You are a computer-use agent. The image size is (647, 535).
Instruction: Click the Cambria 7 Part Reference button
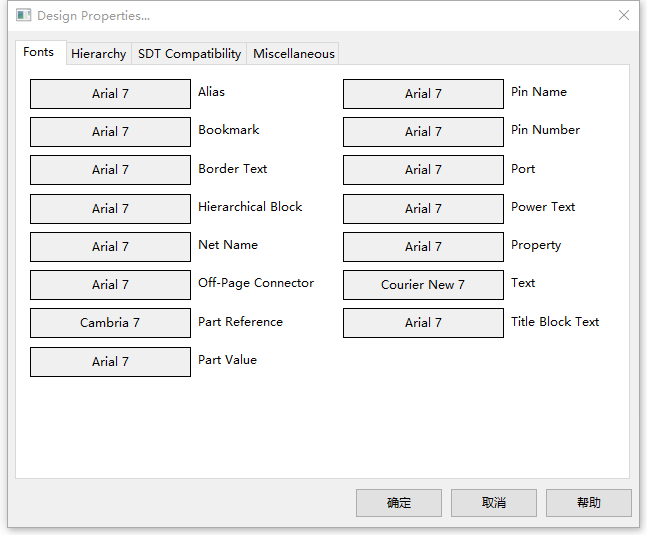coord(110,323)
